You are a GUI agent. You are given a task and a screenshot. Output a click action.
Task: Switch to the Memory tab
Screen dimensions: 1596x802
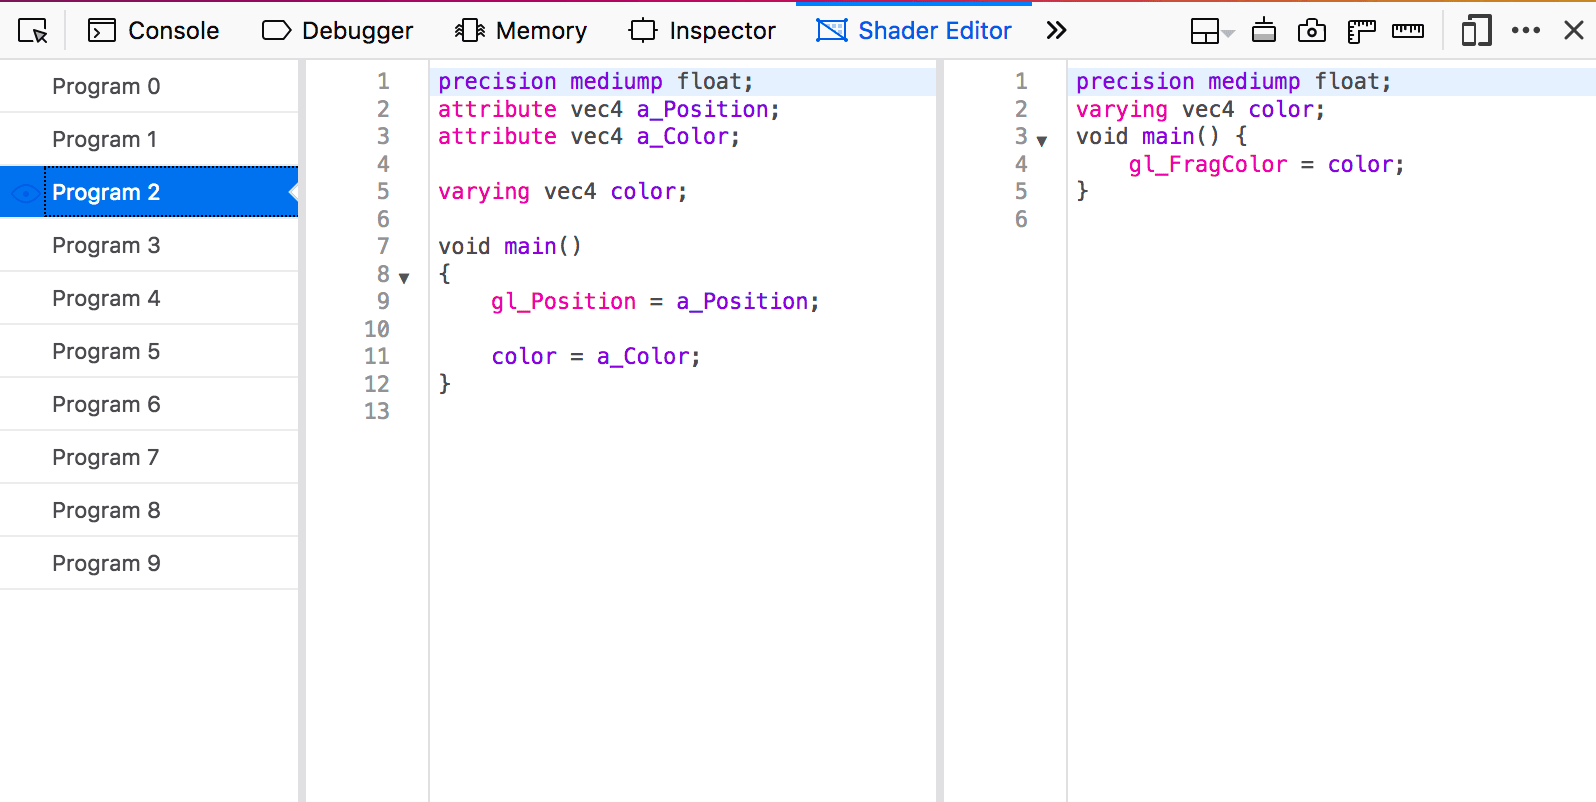521,31
